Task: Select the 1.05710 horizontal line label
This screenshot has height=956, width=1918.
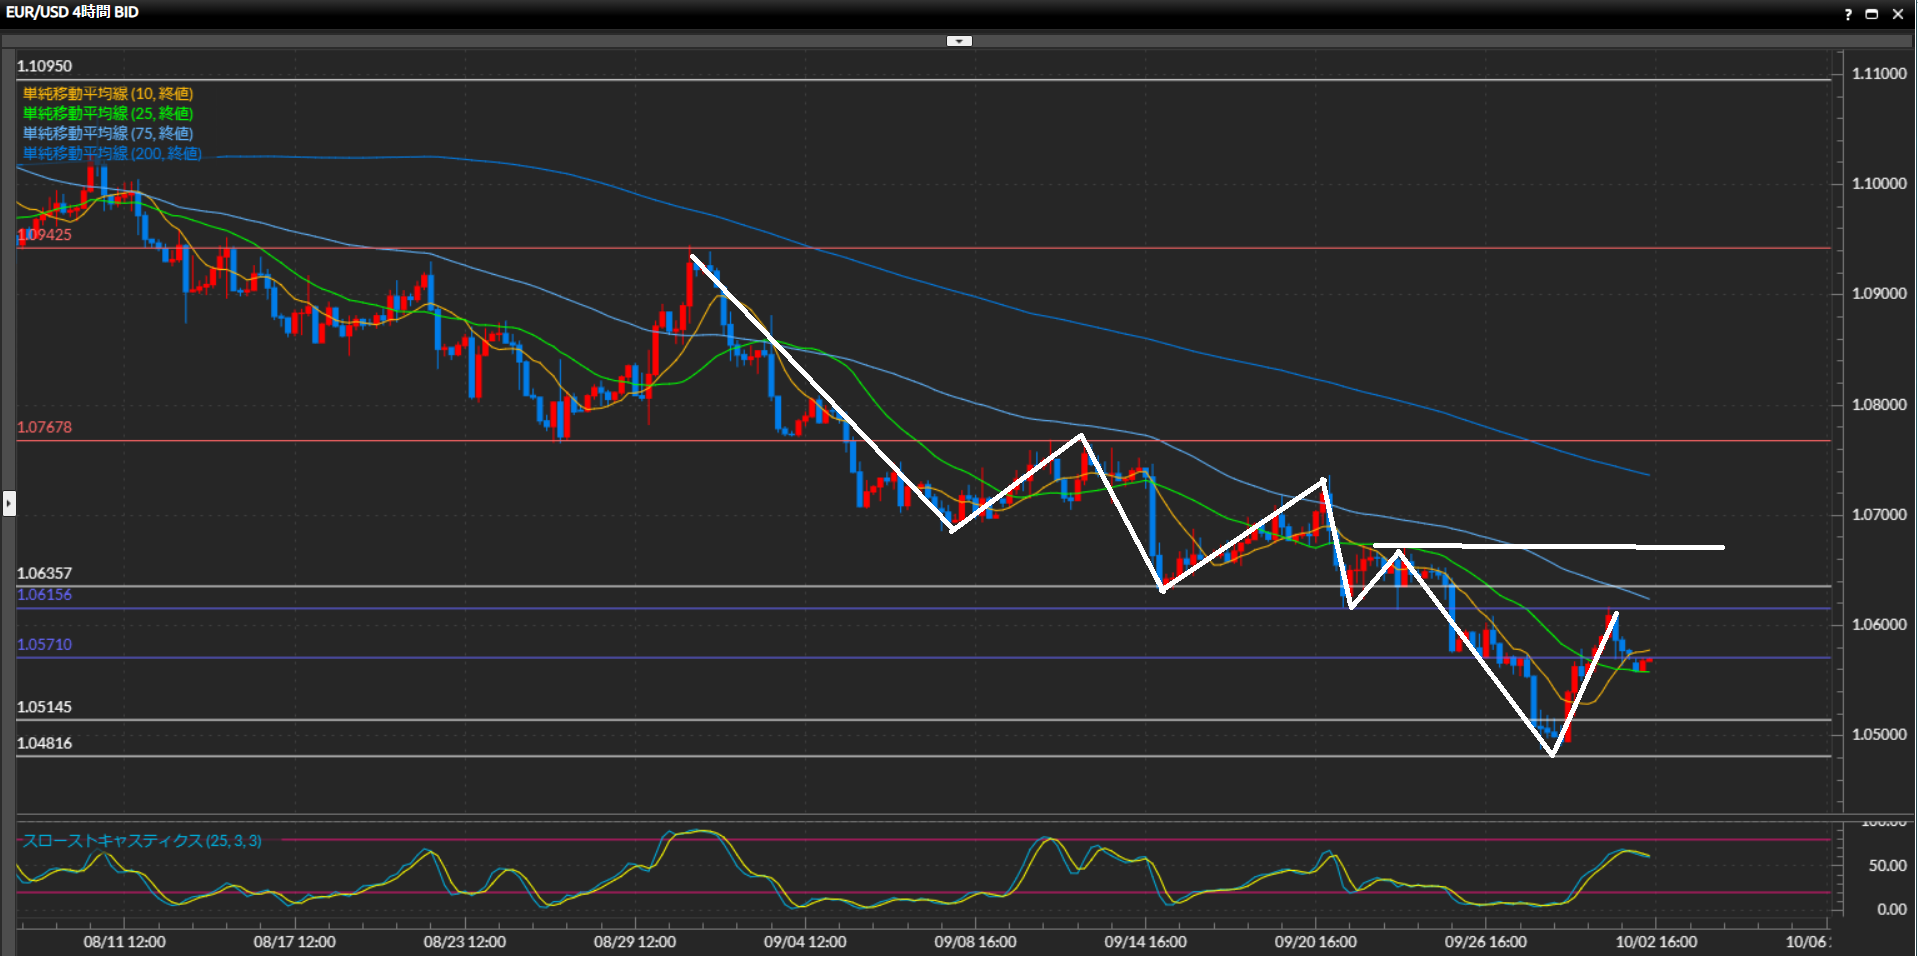Action: tap(45, 644)
